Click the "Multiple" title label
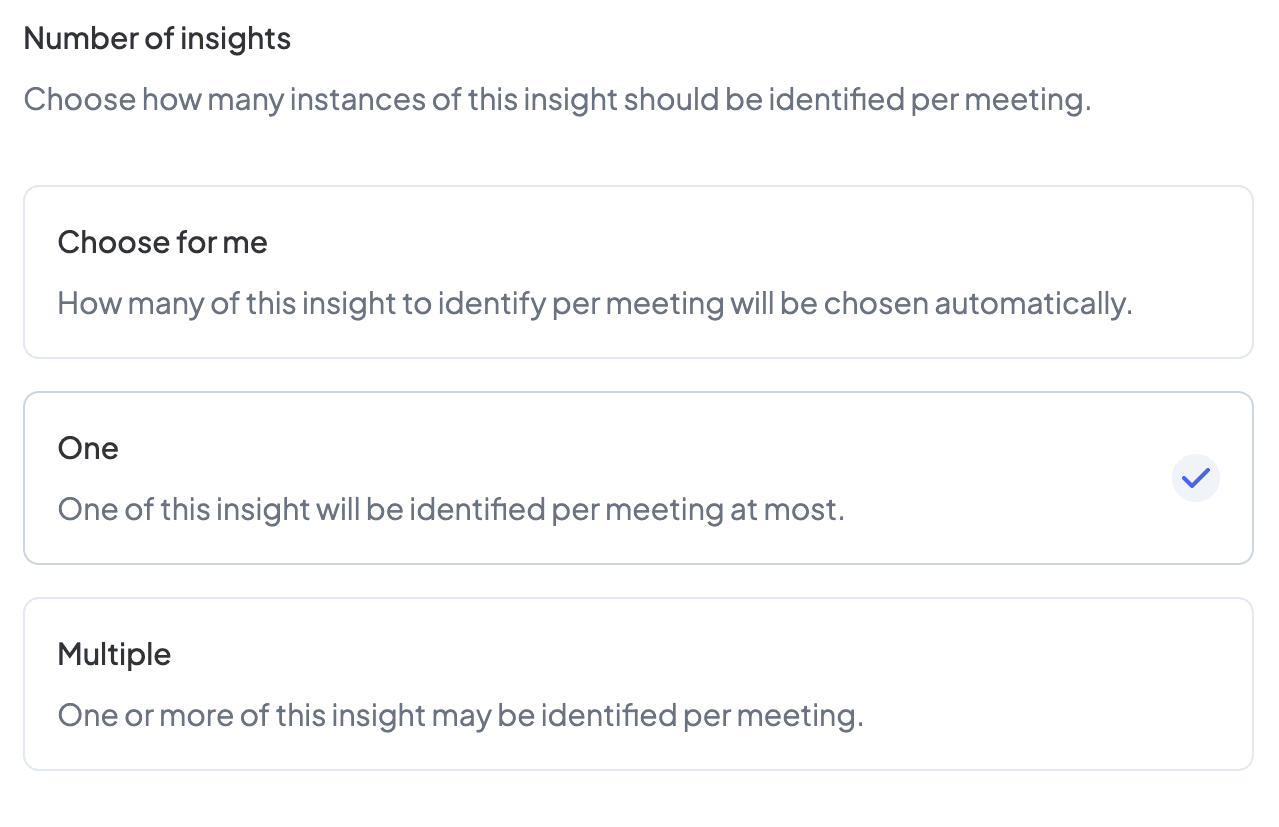The width and height of the screenshot is (1279, 827). 114,654
